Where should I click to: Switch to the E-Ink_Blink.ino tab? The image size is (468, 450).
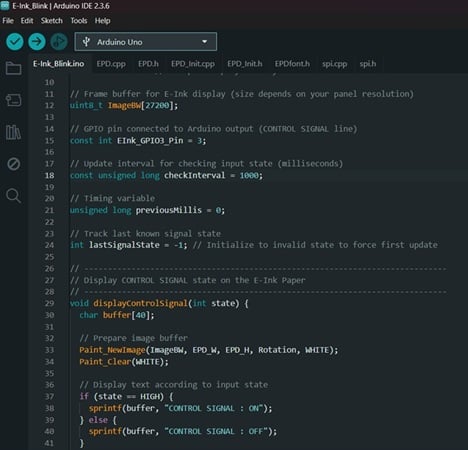click(58, 64)
